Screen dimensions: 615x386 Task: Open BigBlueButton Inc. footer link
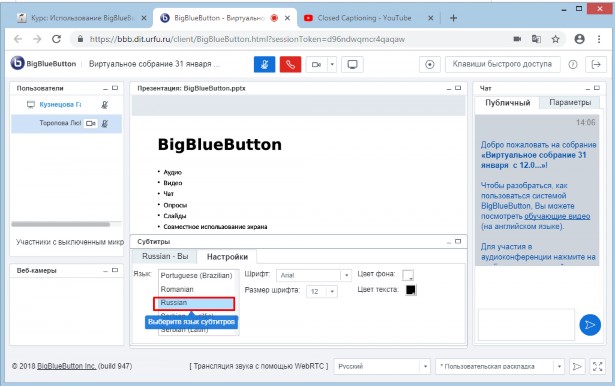67,366
